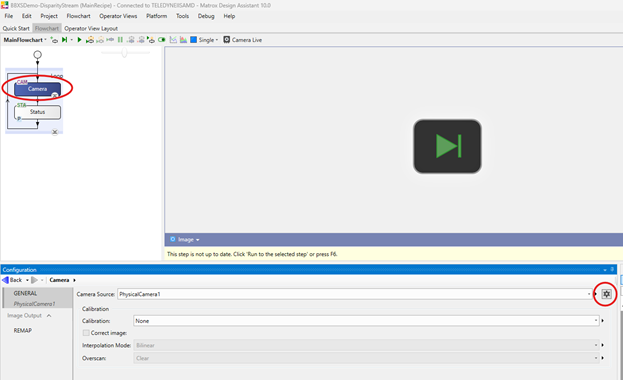
Task: Click the arrow beside Overscan
Action: coord(603,358)
